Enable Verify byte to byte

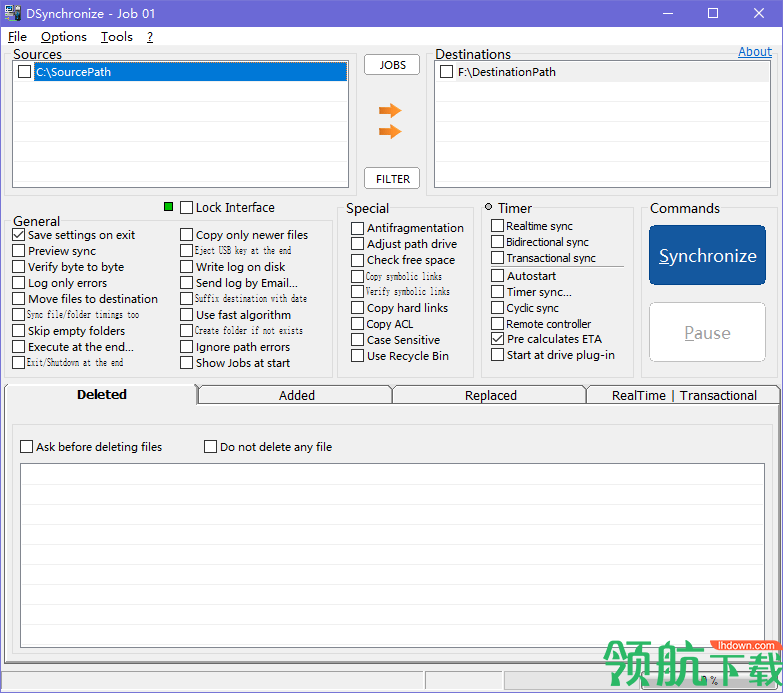point(18,267)
